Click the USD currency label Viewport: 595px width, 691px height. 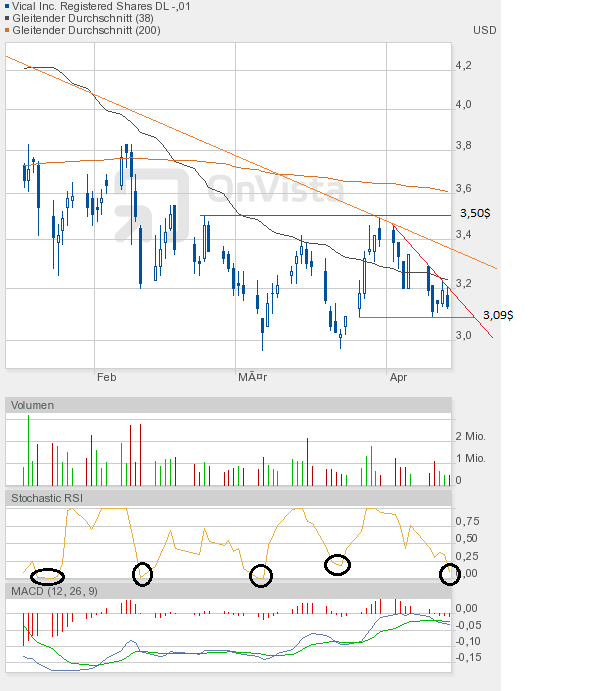[484, 30]
